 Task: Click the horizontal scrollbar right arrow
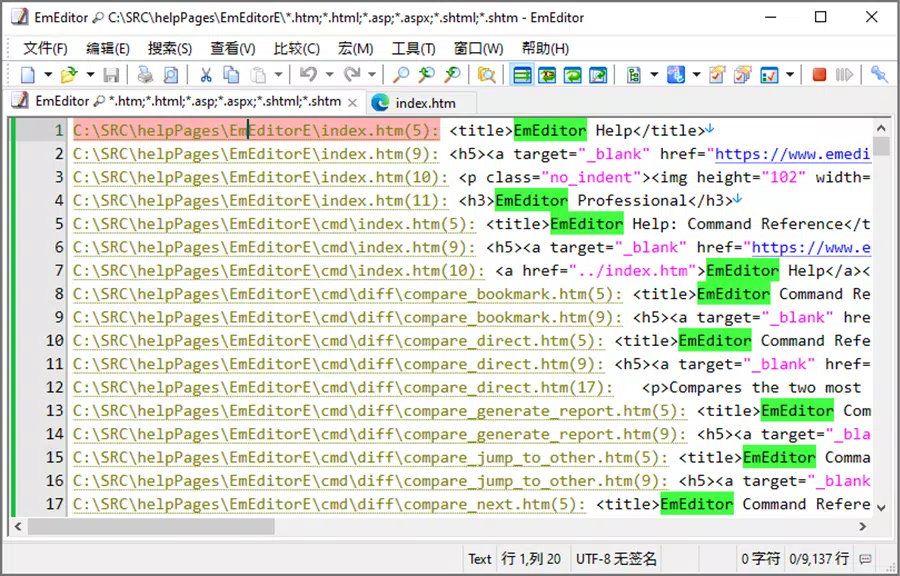click(862, 526)
